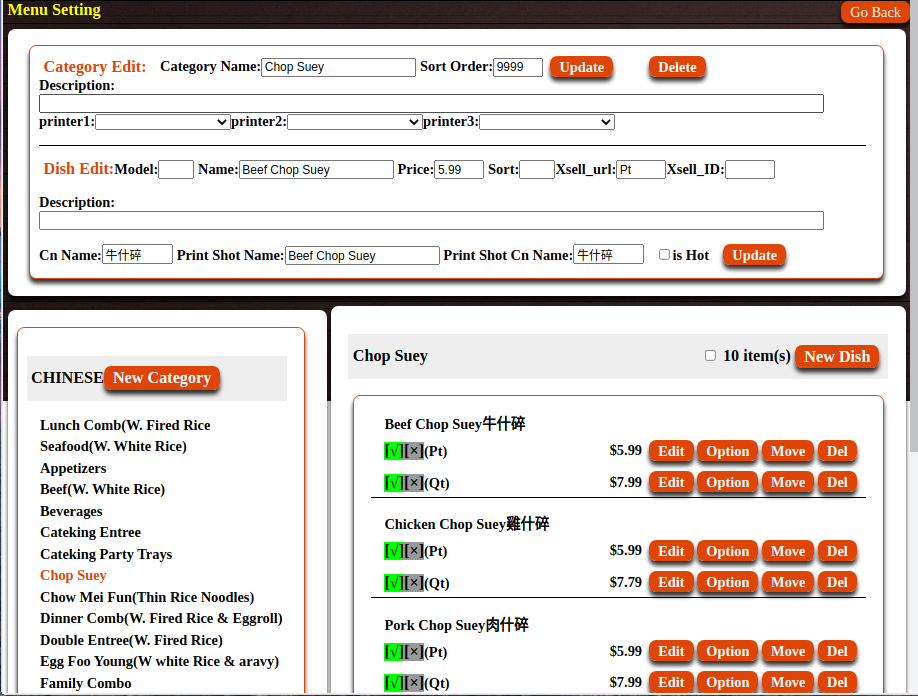Click gray X icon for Chicken Chop Suey Qt
918x696 pixels.
tap(414, 583)
